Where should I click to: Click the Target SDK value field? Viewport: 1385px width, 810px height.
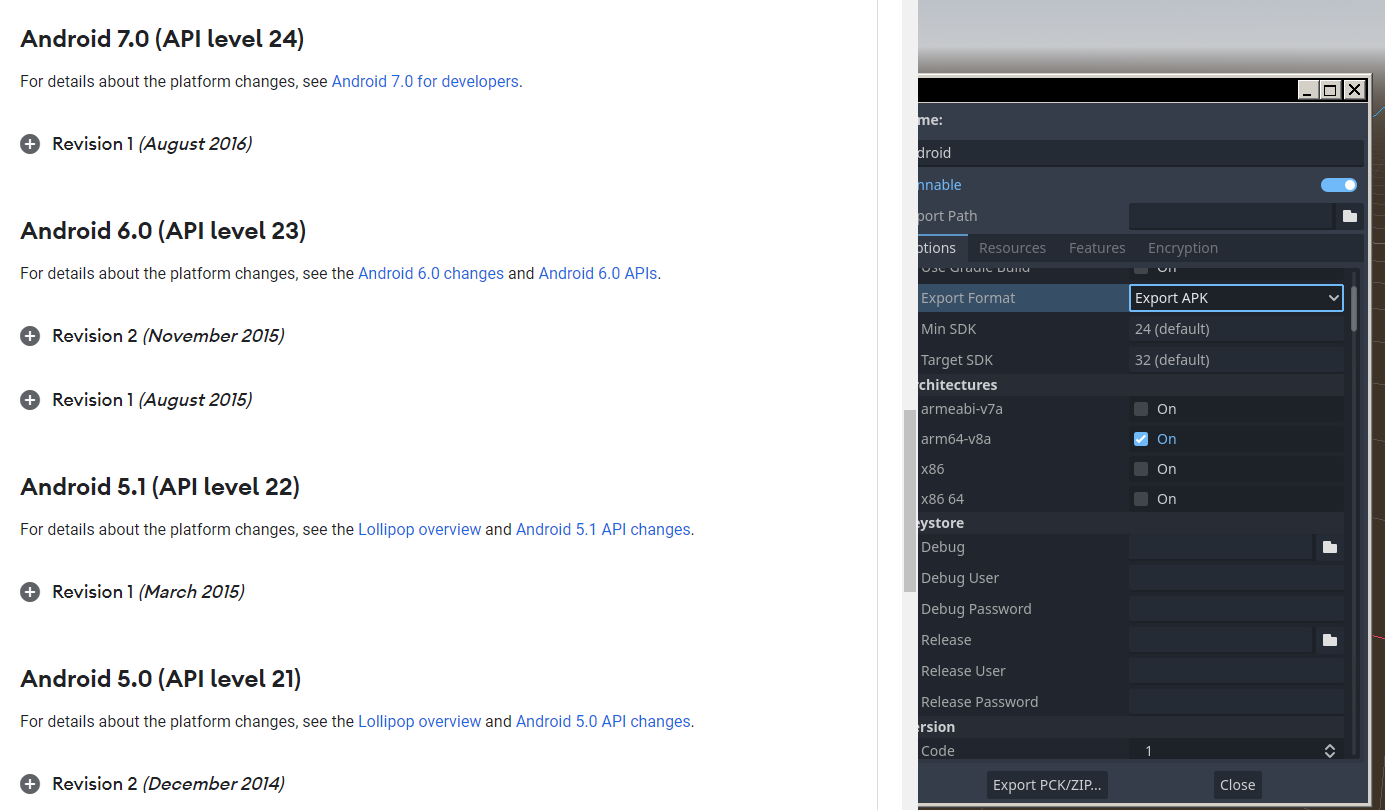1236,360
